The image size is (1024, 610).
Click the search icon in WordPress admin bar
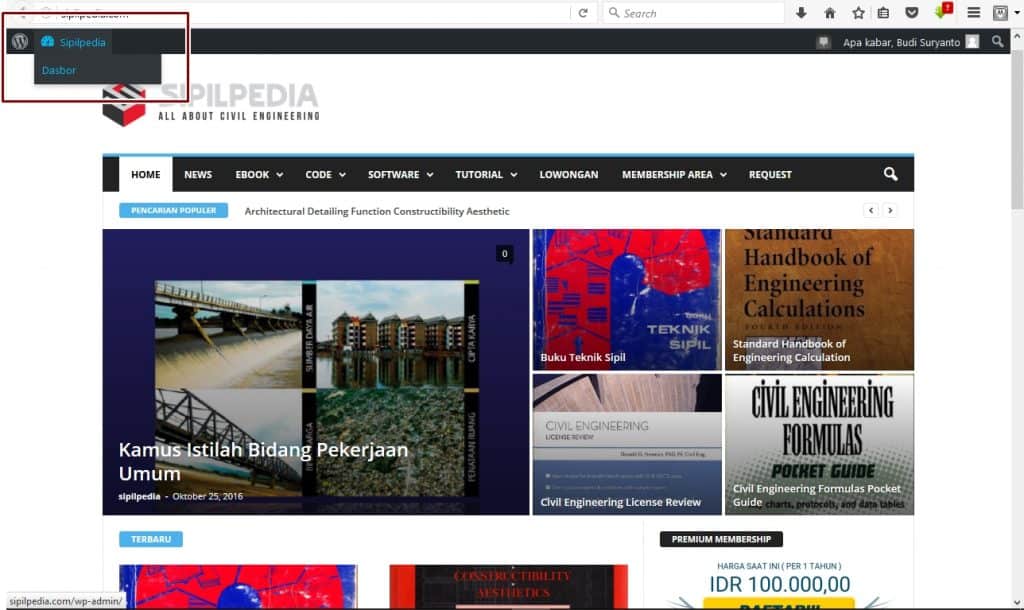pos(997,42)
